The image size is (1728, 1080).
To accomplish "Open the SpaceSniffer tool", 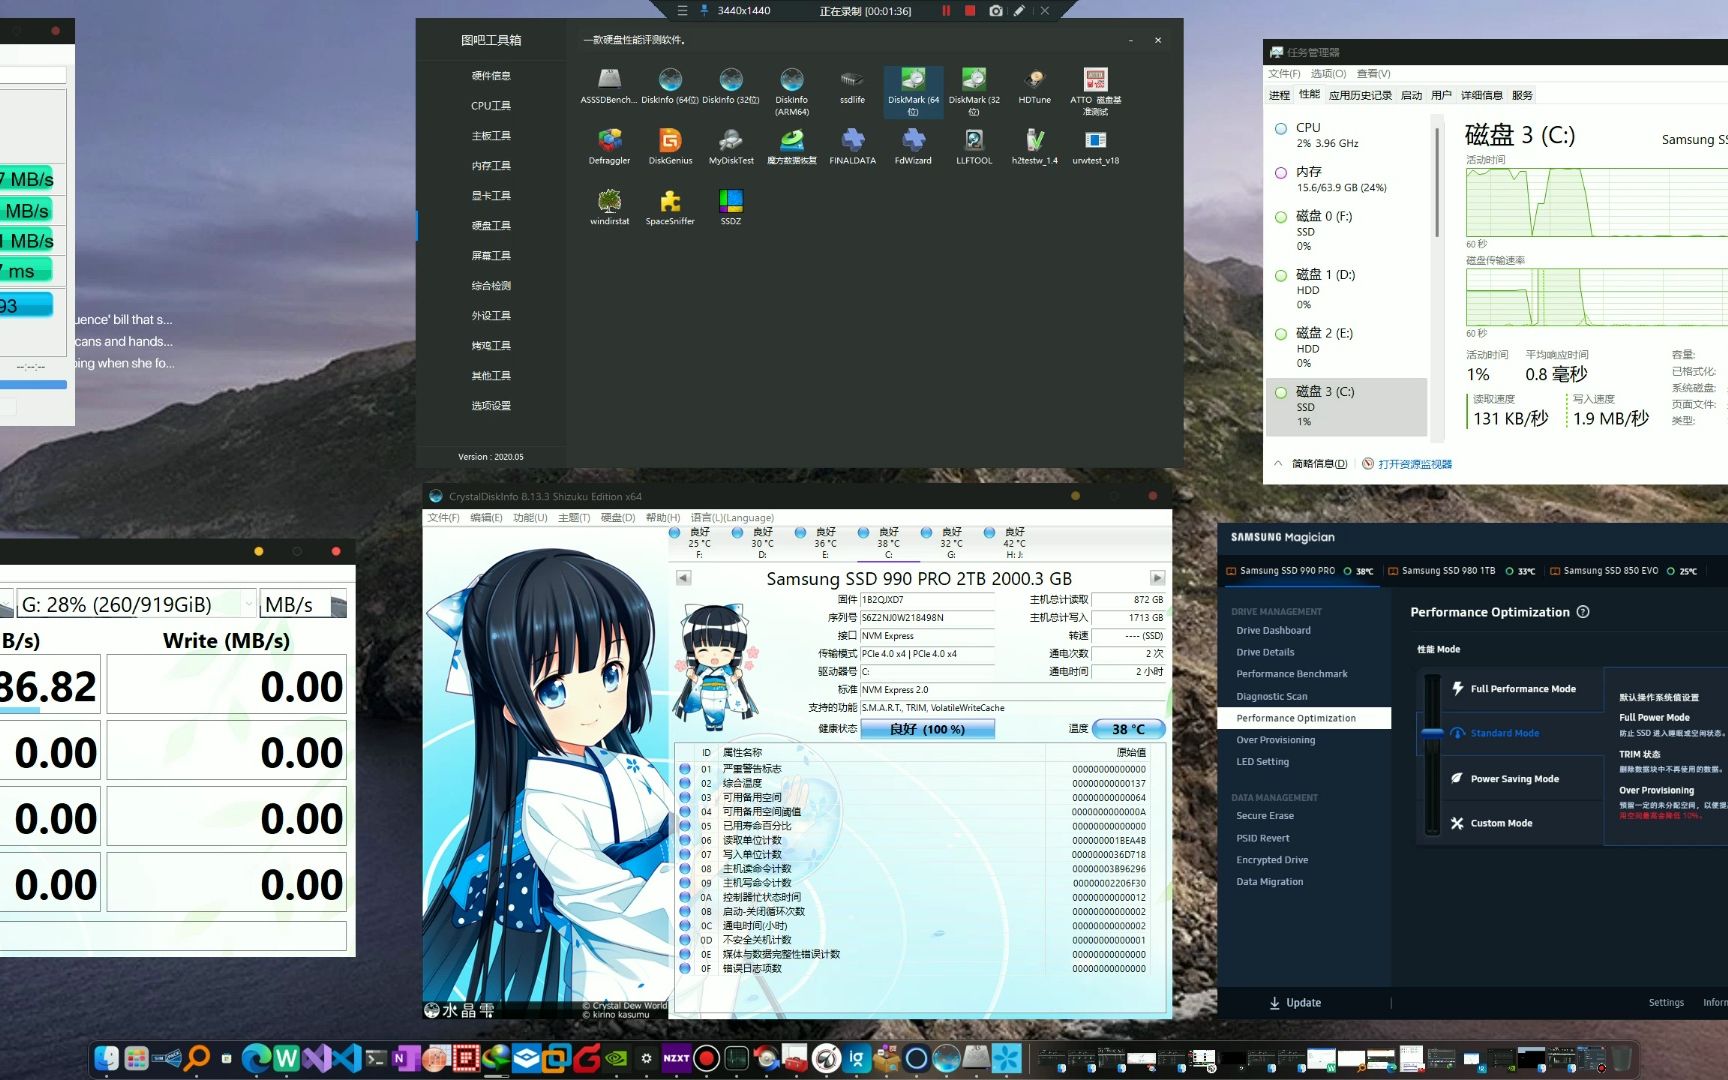I will [670, 208].
